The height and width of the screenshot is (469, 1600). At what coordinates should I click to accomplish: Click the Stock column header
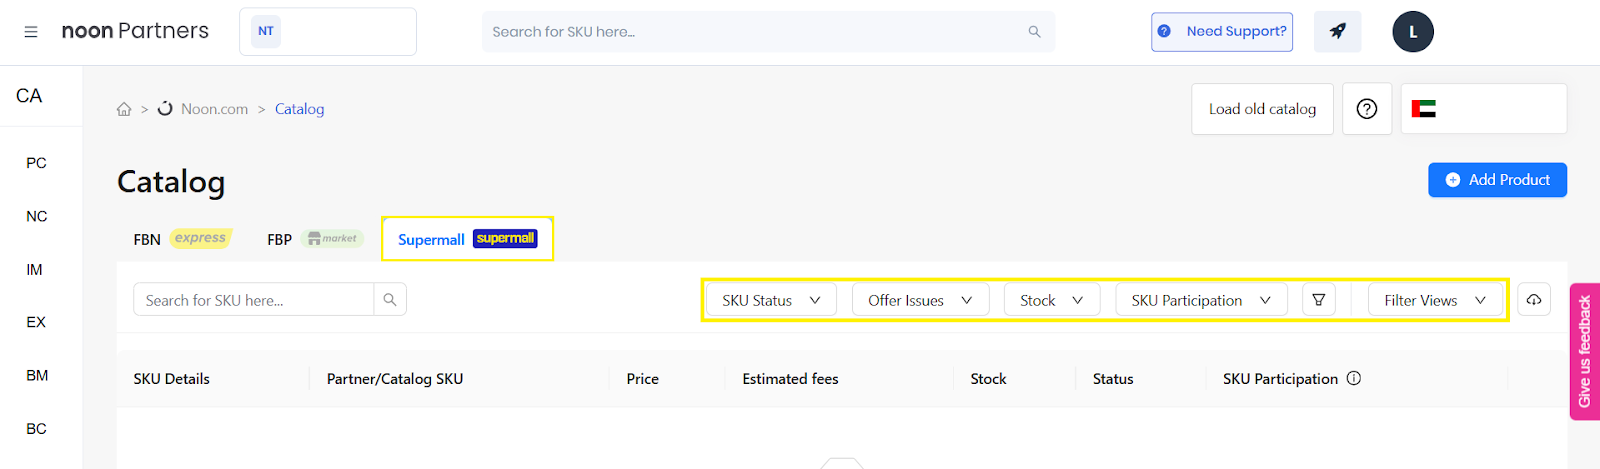[x=988, y=379]
